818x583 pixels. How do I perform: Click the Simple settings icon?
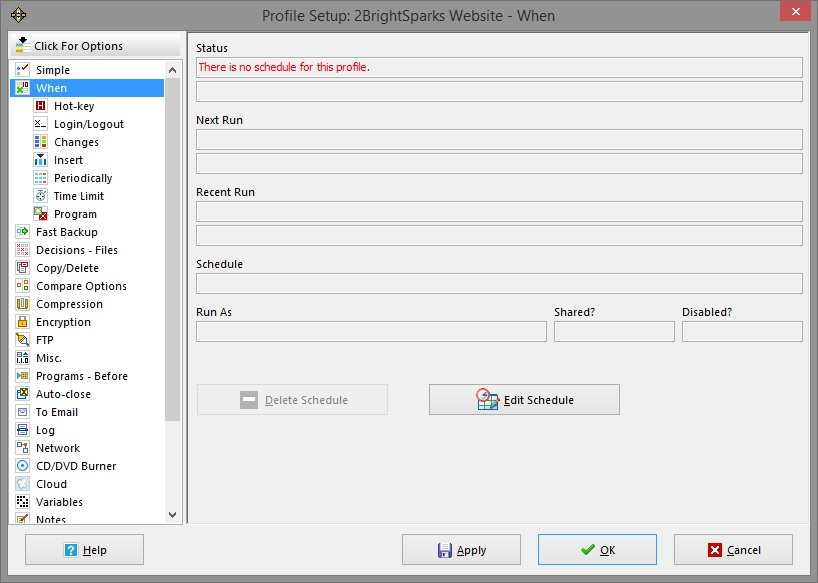[x=22, y=69]
